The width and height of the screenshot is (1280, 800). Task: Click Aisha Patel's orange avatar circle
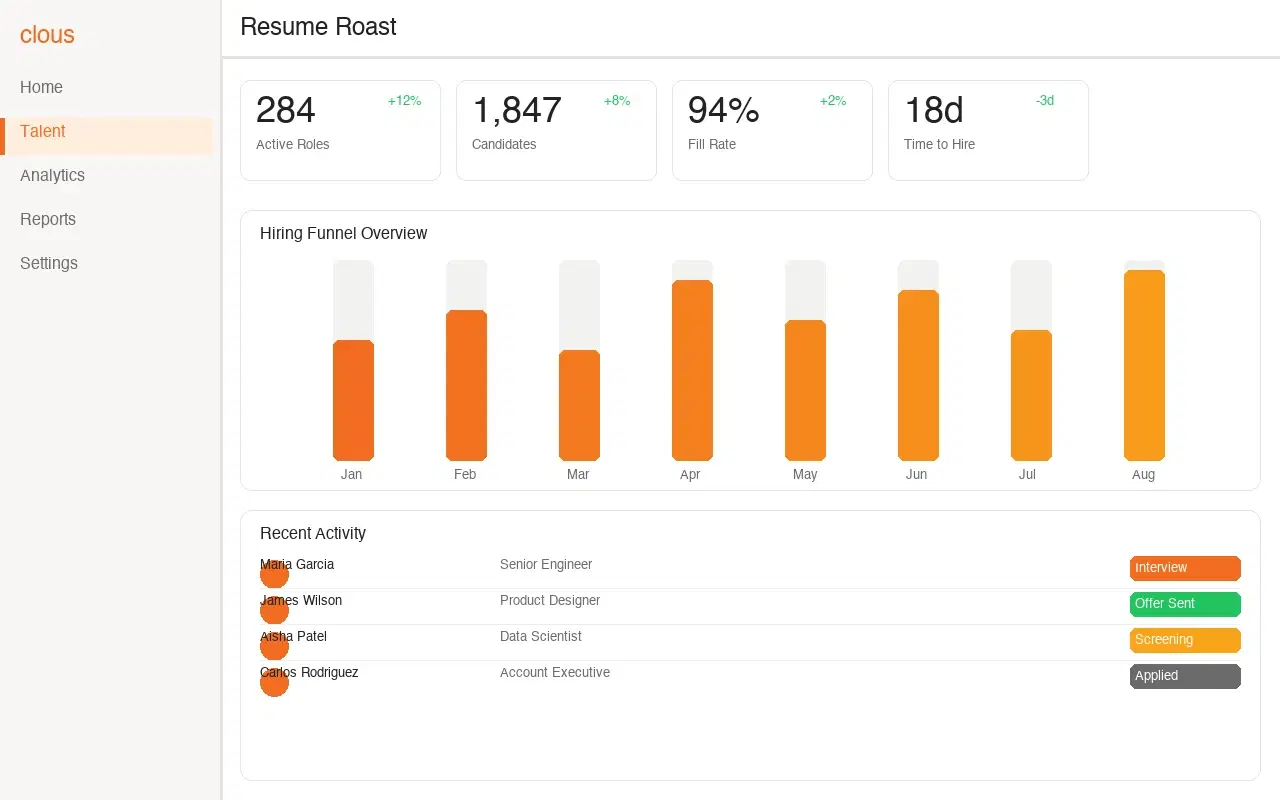(274, 647)
